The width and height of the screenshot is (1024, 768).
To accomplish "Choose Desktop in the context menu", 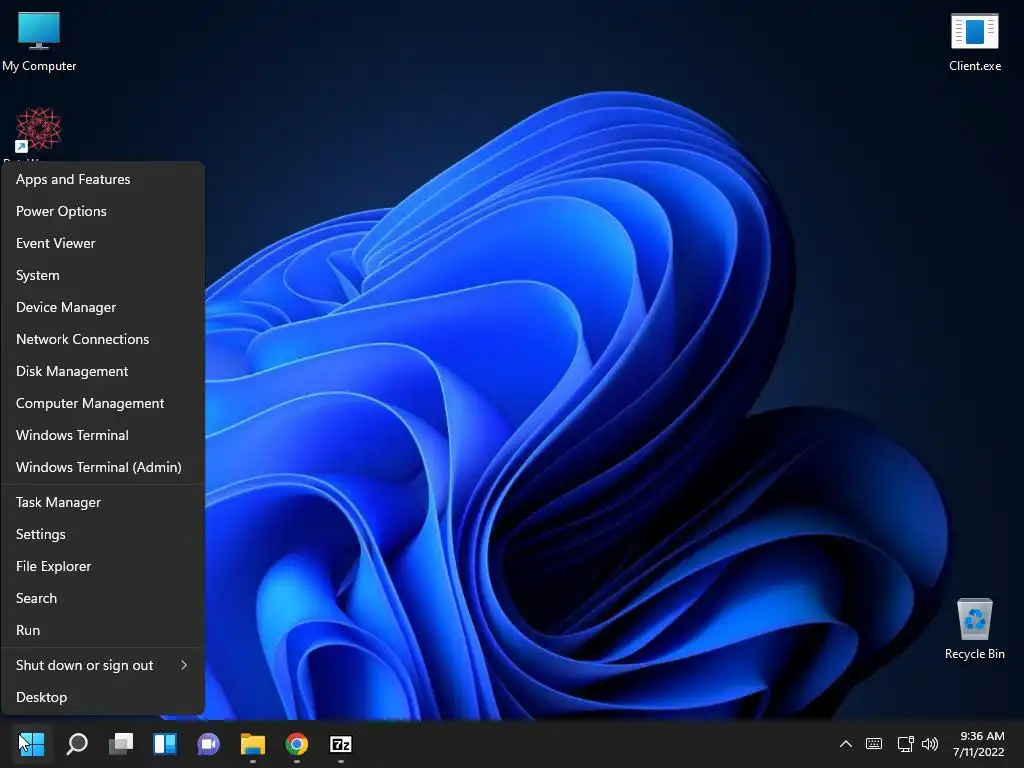I will tap(103, 697).
